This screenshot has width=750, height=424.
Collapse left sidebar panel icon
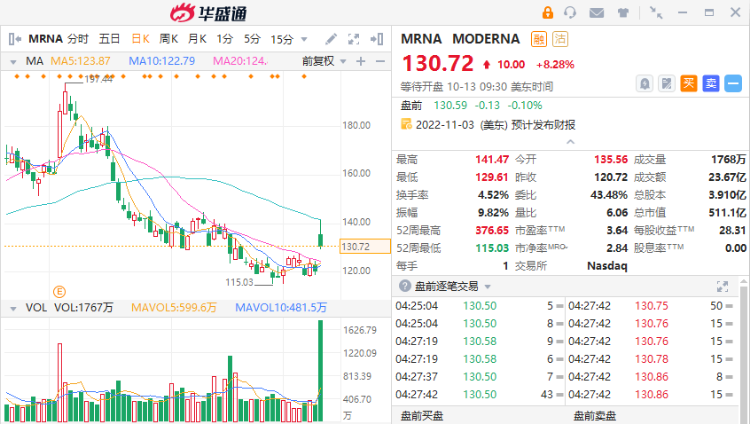(x=15, y=39)
